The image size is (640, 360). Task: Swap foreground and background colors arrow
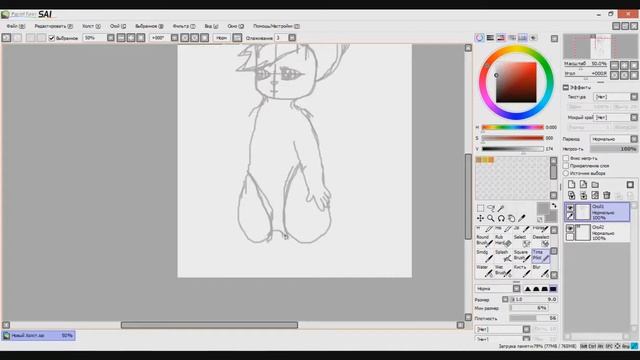[x=553, y=206]
